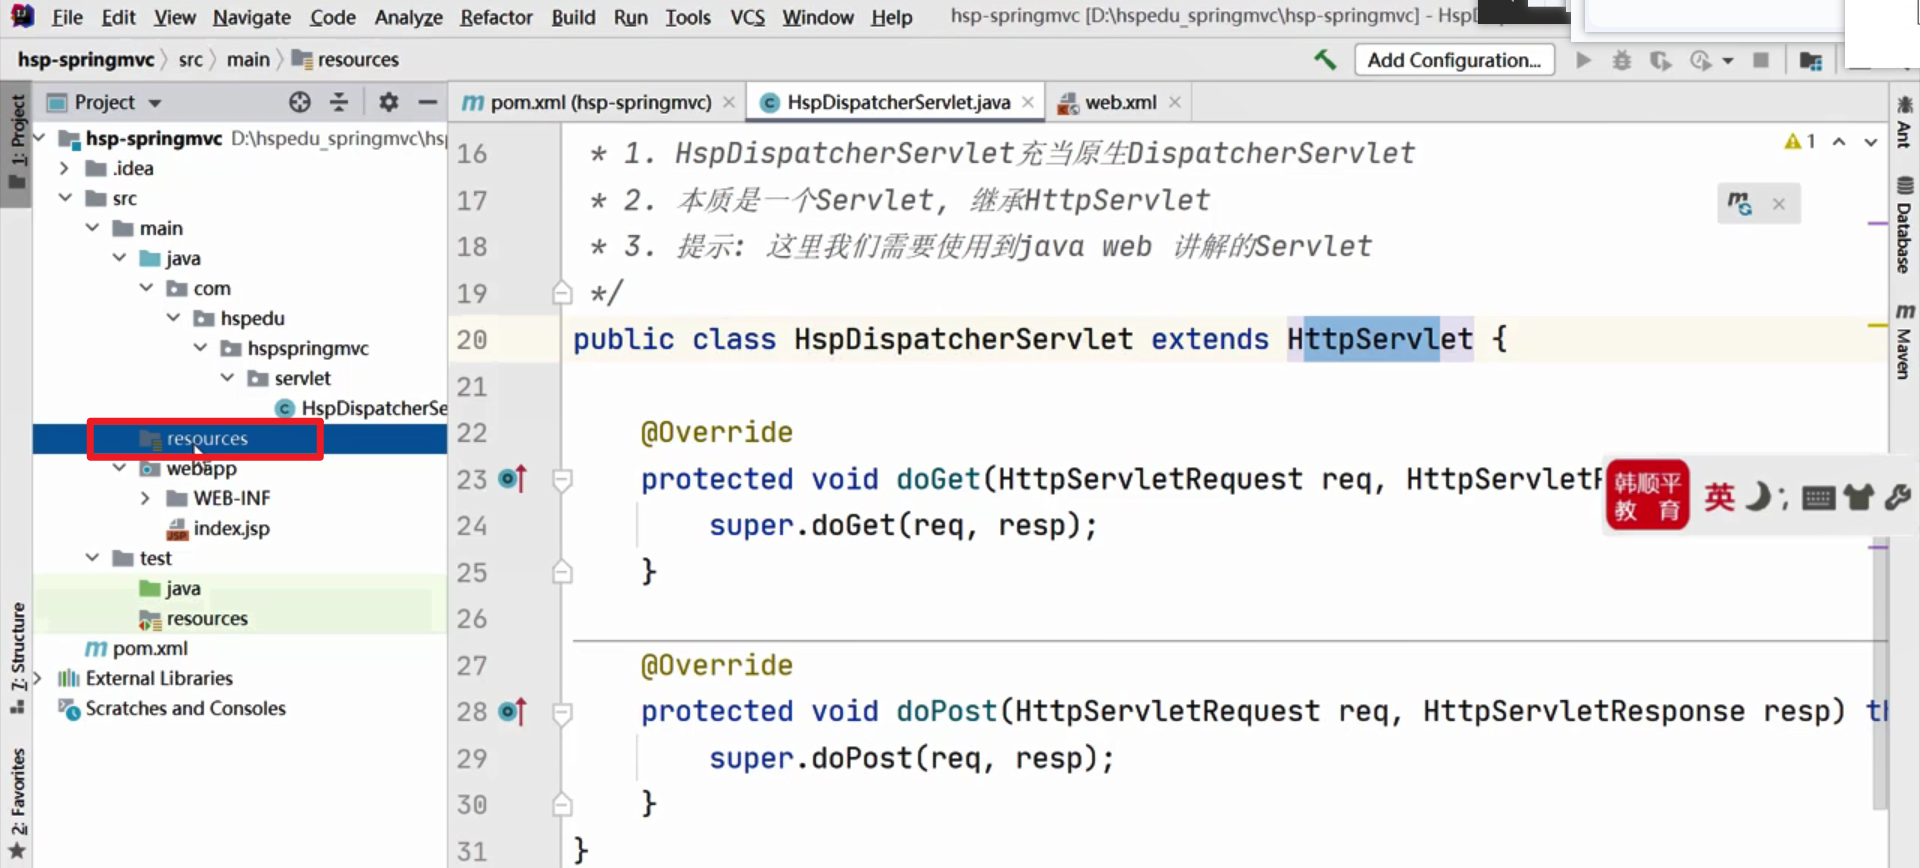Open Ant tool window
The width and height of the screenshot is (1920, 868).
tap(1904, 122)
